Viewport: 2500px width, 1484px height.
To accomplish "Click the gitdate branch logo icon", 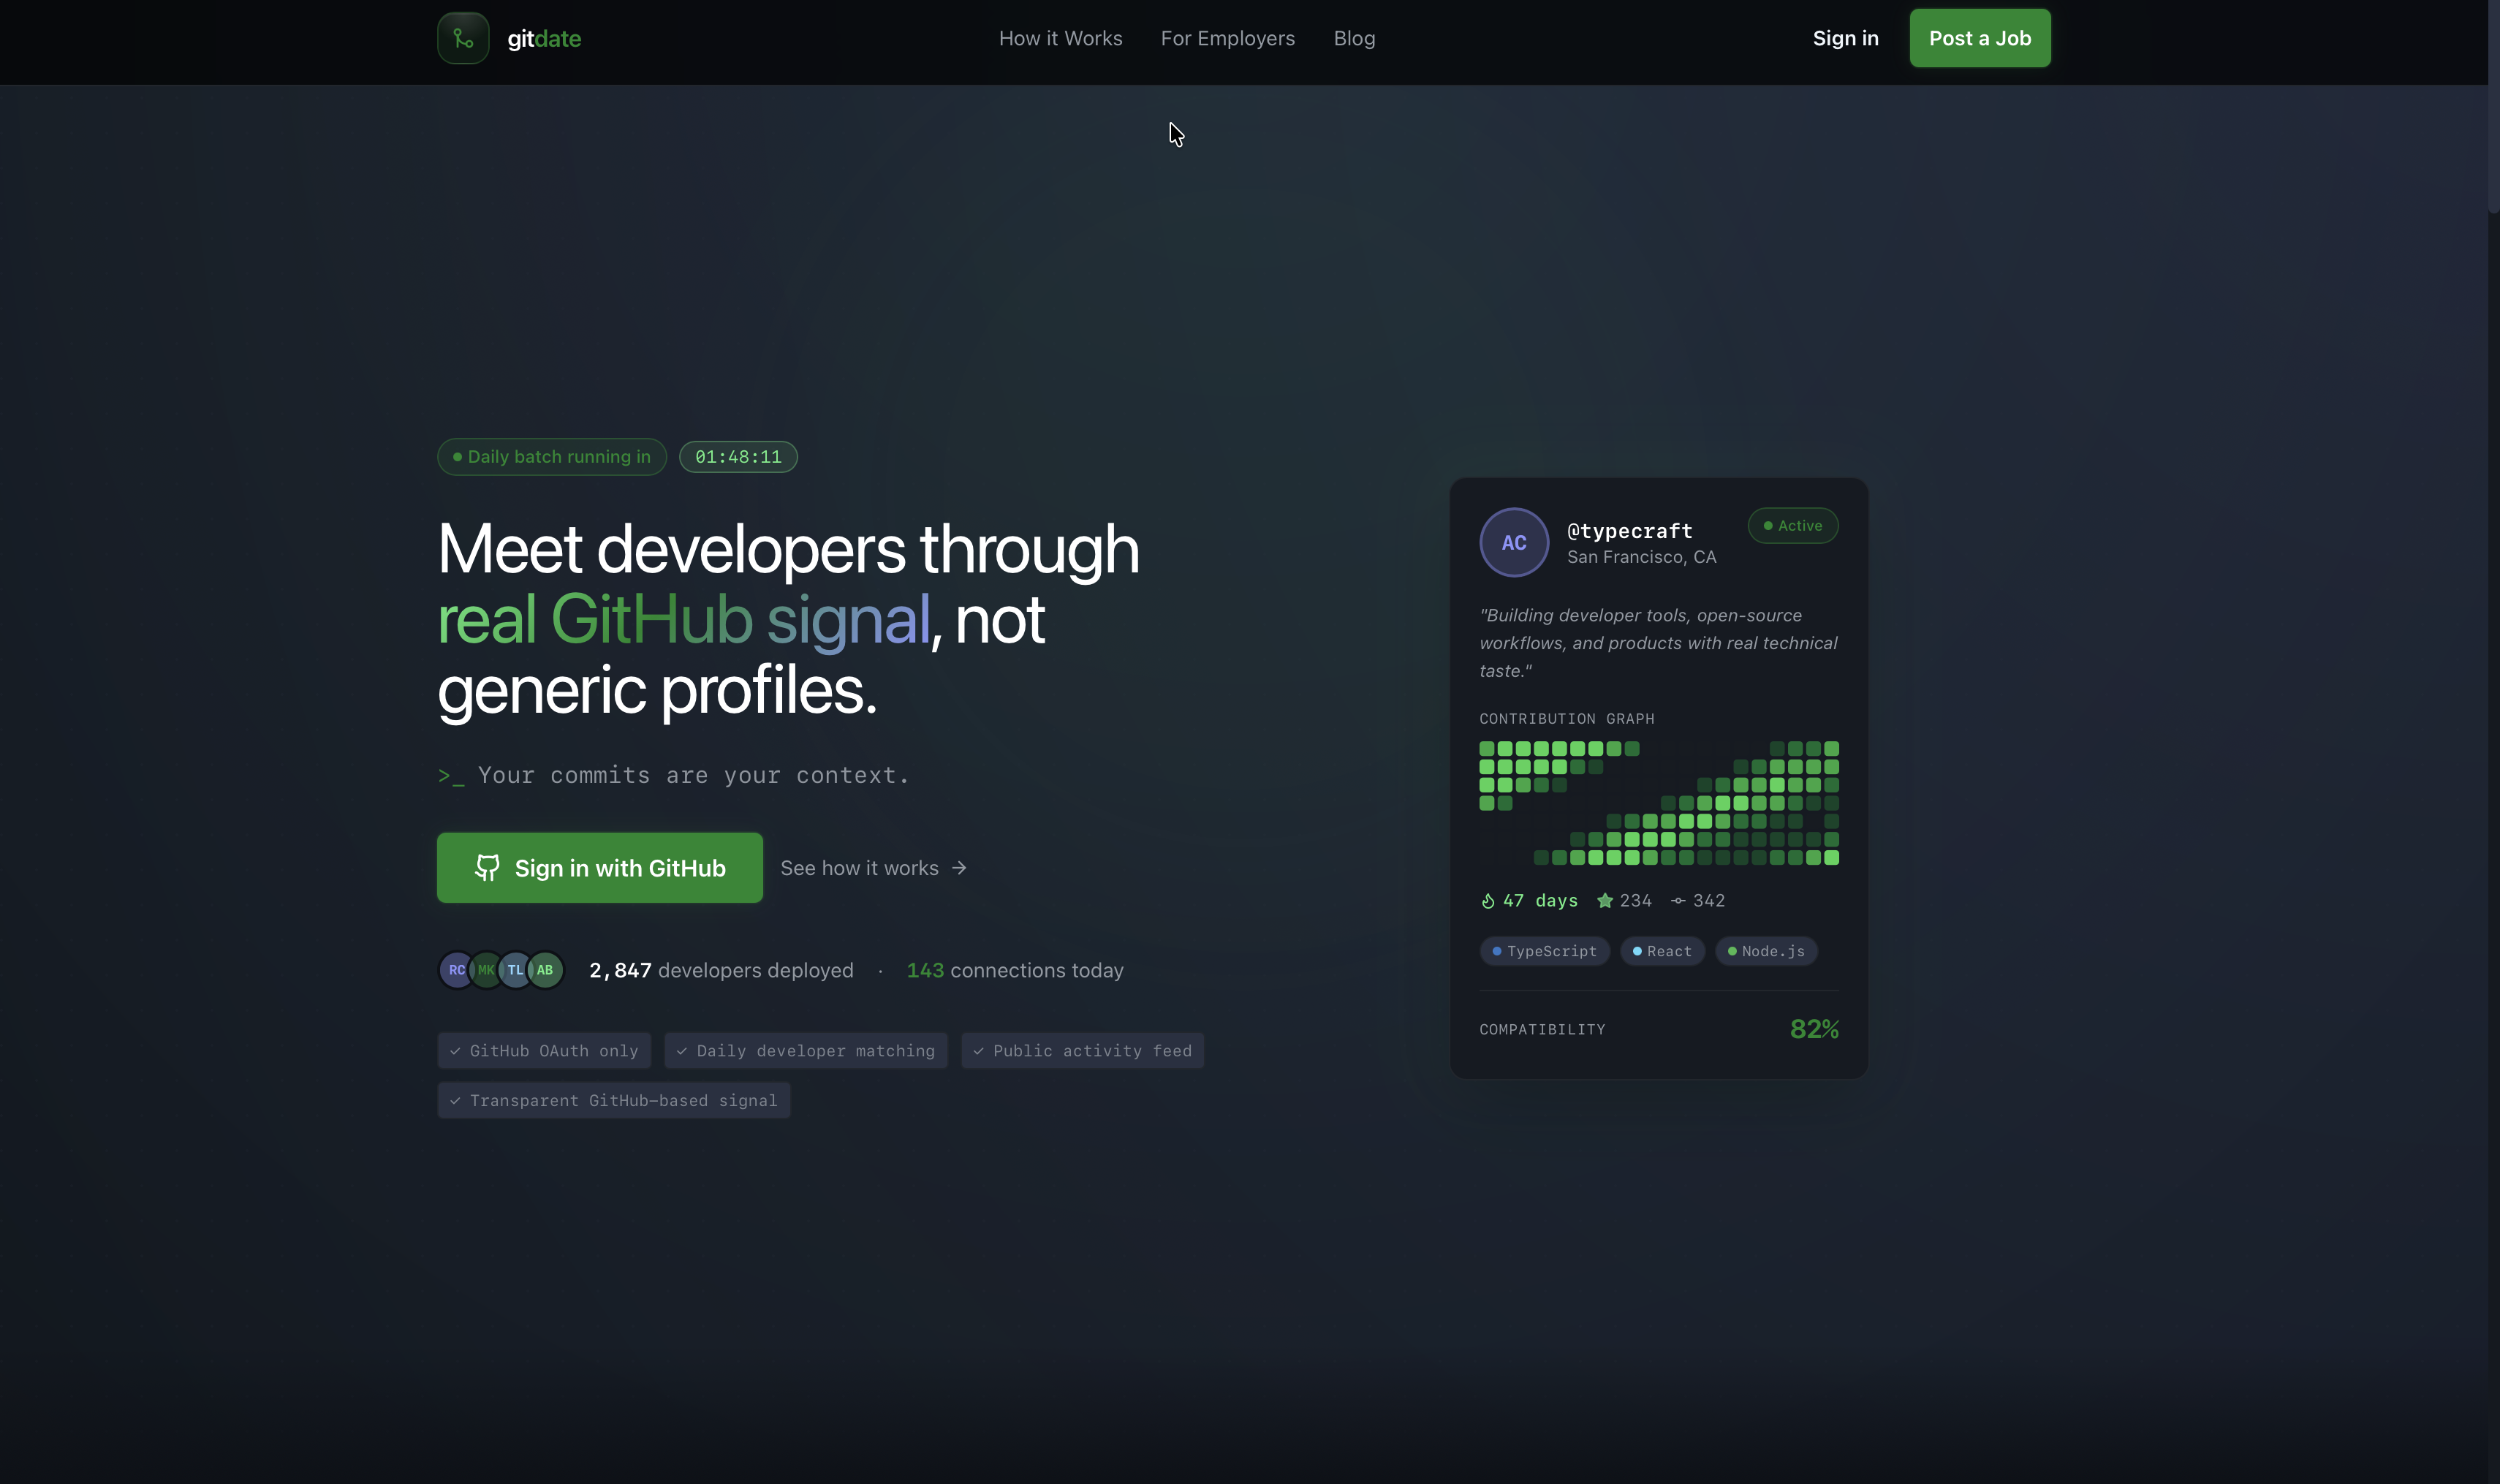I will coord(463,38).
